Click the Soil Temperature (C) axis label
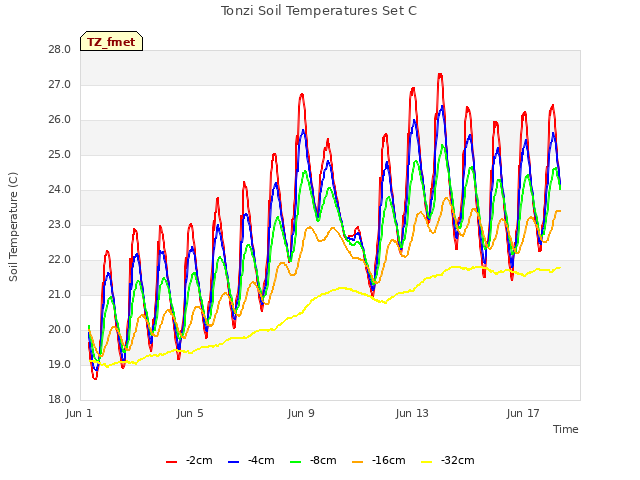640x480 pixels. point(13,227)
